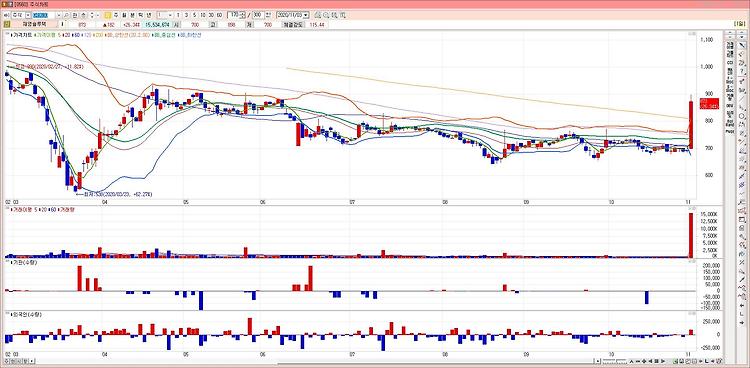
Task: Select the 틱 (tick) period button
Action: click(140, 15)
